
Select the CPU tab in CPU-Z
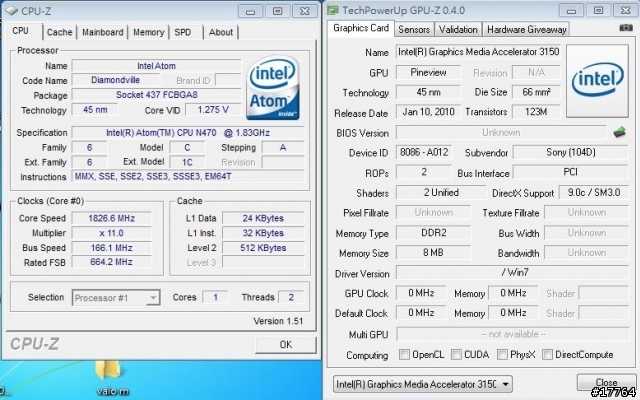coord(20,31)
